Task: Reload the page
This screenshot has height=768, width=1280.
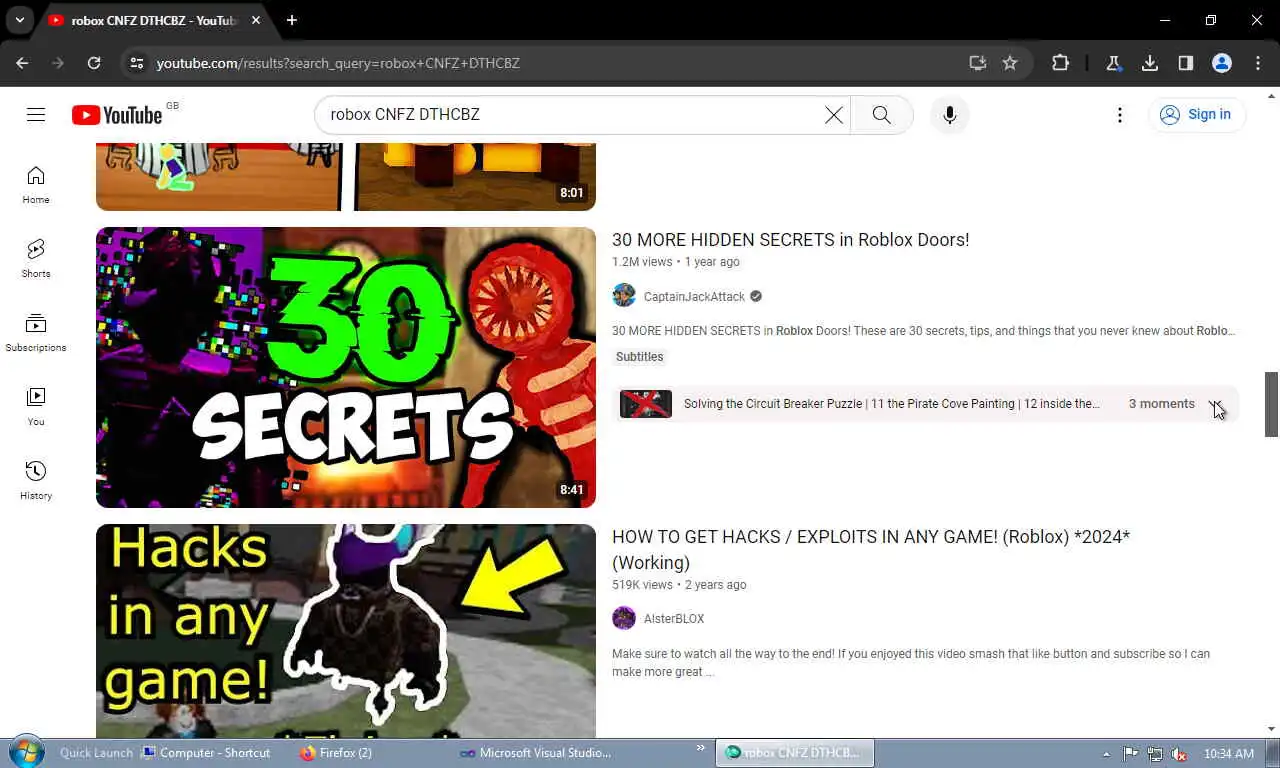Action: (x=94, y=63)
